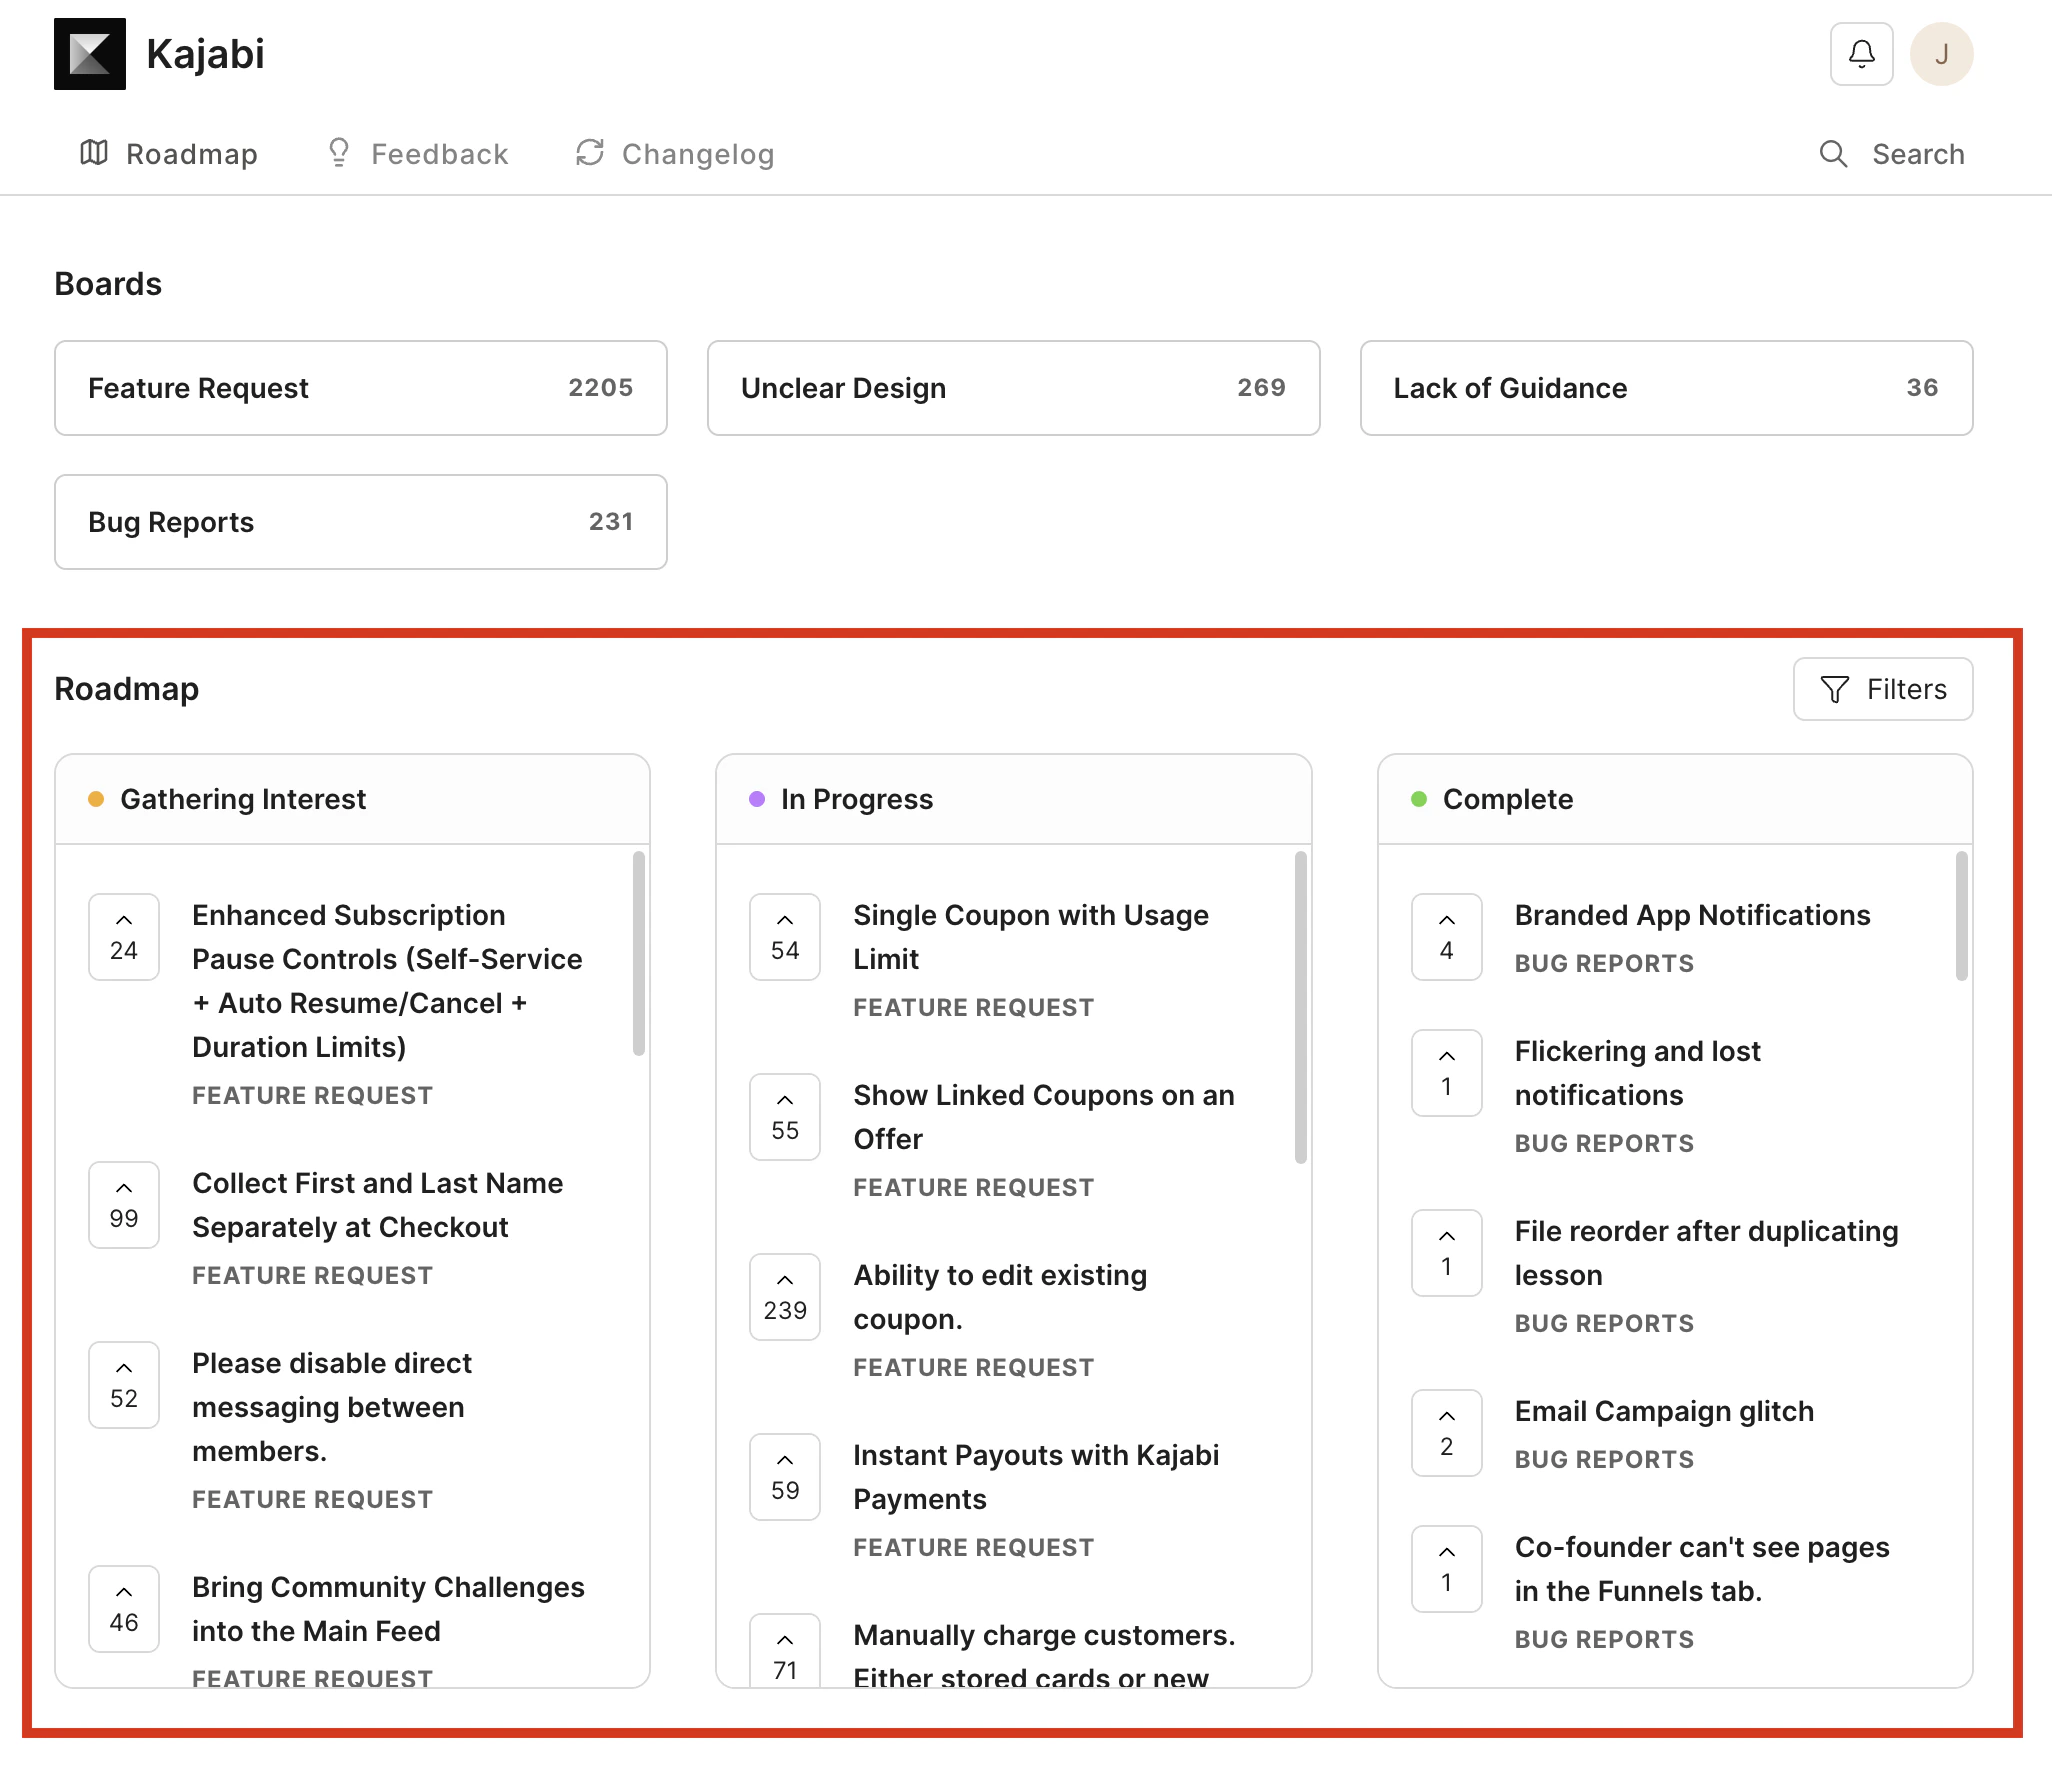This screenshot has width=2052, height=1780.
Task: Open Instant Payouts with Kajabi Payments post
Action: pyautogui.click(x=1036, y=1477)
